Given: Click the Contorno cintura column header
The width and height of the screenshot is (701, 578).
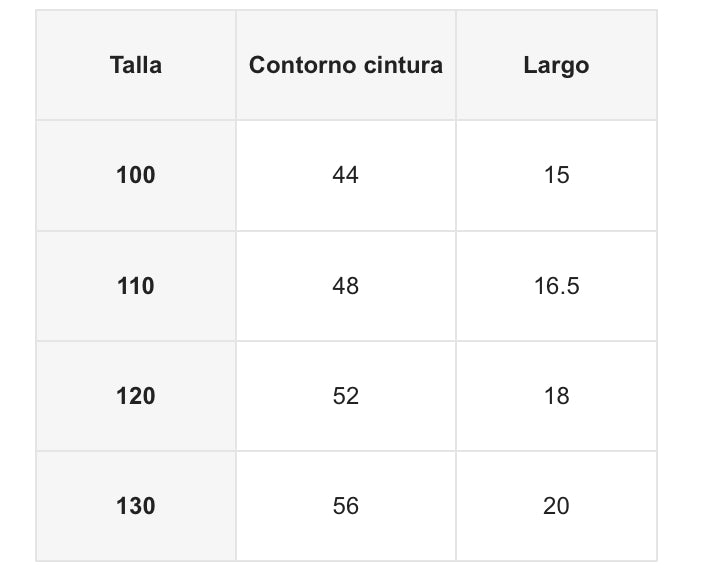Looking at the screenshot, I should [346, 66].
